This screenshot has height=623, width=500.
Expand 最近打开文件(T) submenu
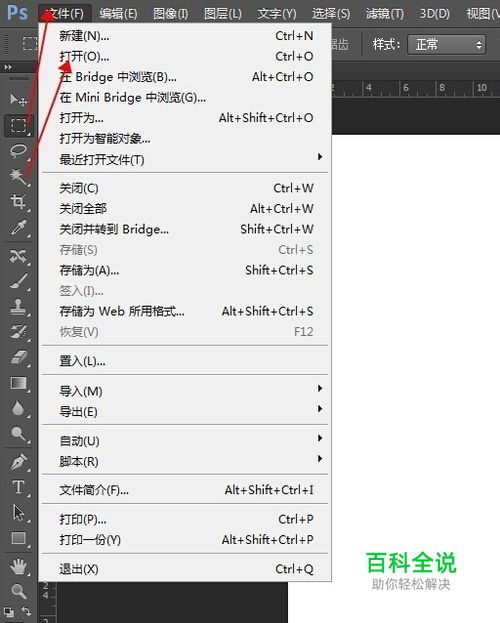(185, 159)
